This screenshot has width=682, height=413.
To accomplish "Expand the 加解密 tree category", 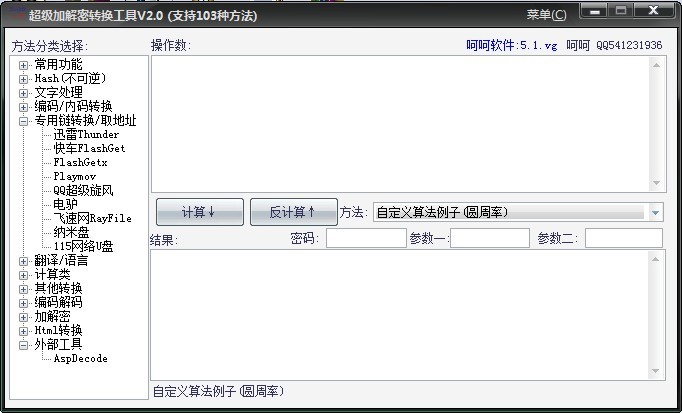I will tap(24, 316).
